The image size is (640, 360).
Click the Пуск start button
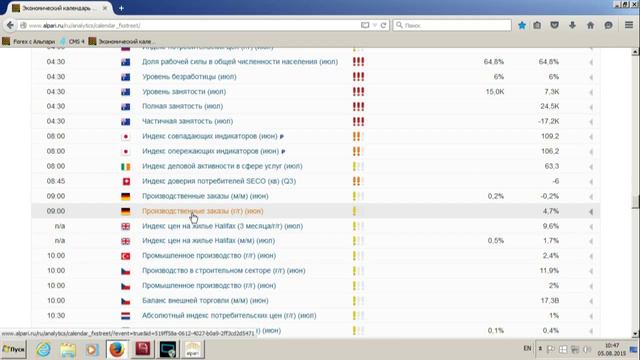[13, 349]
